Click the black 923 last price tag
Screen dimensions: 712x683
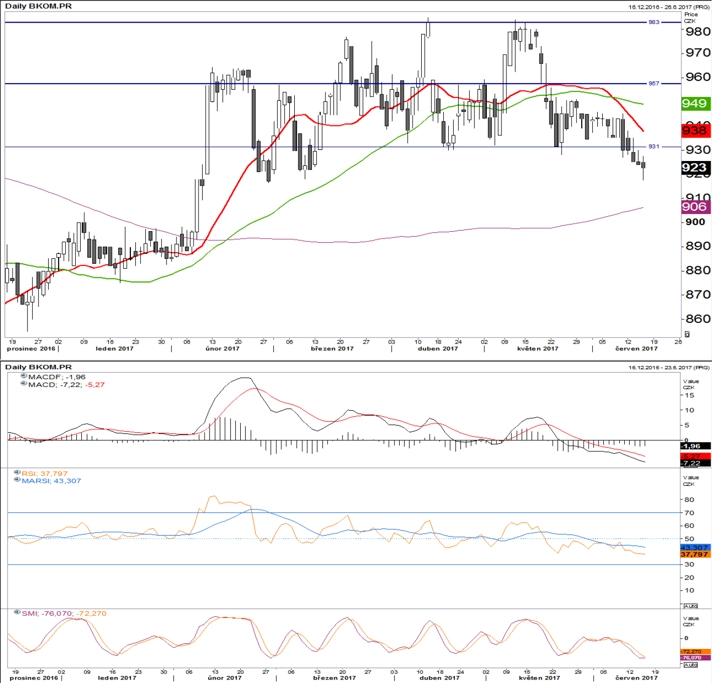tap(695, 168)
